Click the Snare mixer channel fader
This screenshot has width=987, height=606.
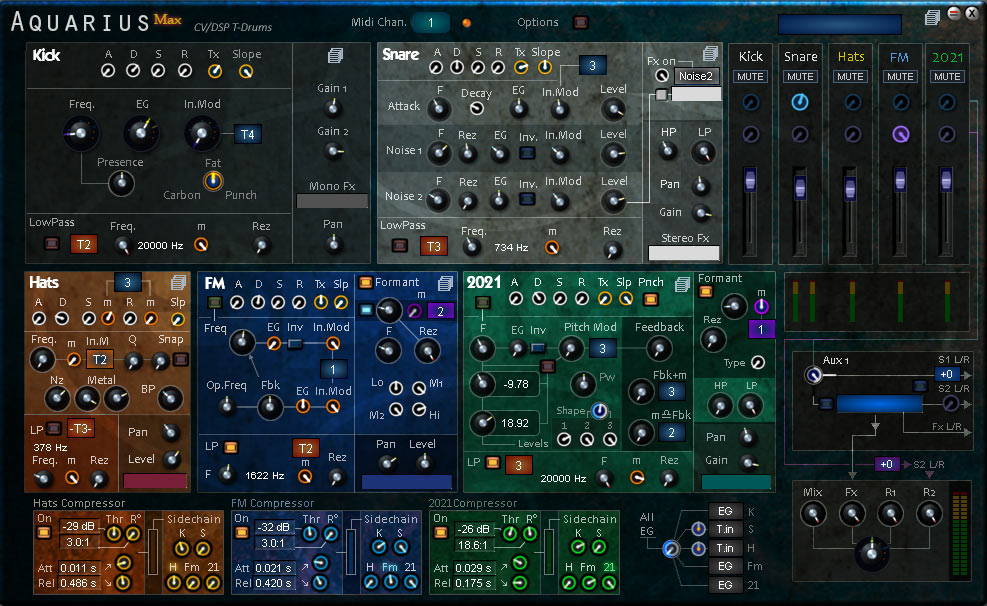tap(800, 187)
